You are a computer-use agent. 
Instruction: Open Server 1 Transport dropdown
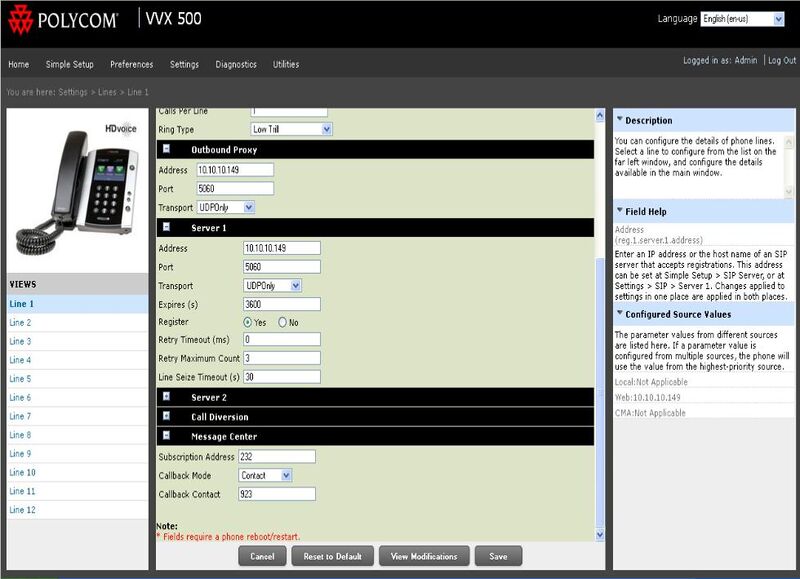[x=272, y=285]
